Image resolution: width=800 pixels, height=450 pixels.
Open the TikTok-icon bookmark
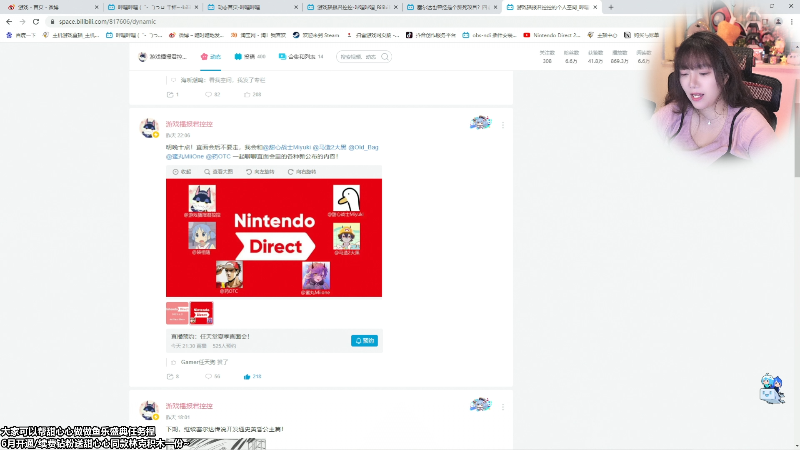[431, 35]
